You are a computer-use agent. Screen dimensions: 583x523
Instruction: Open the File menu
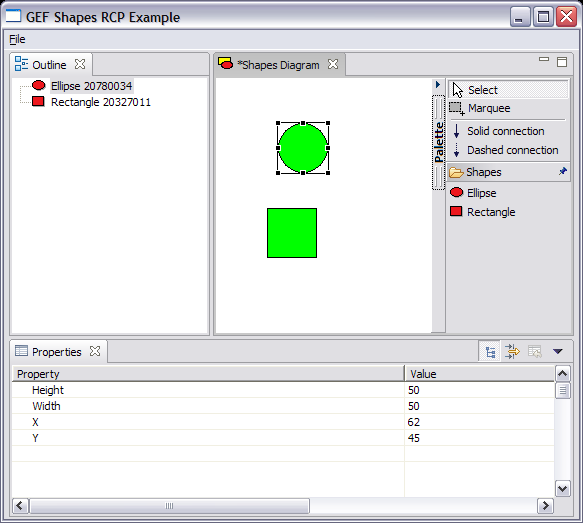[x=17, y=39]
